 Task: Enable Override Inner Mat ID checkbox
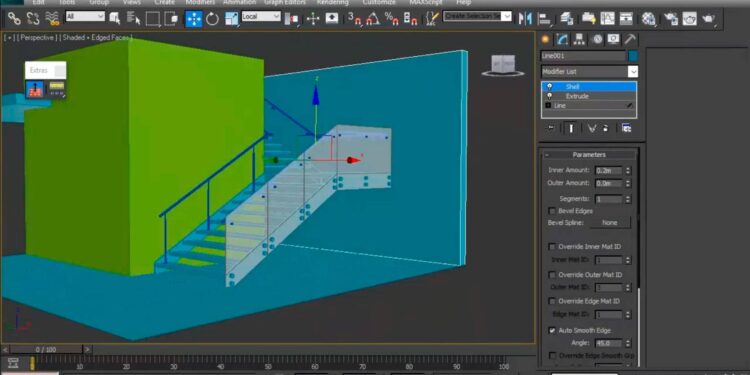[552, 247]
